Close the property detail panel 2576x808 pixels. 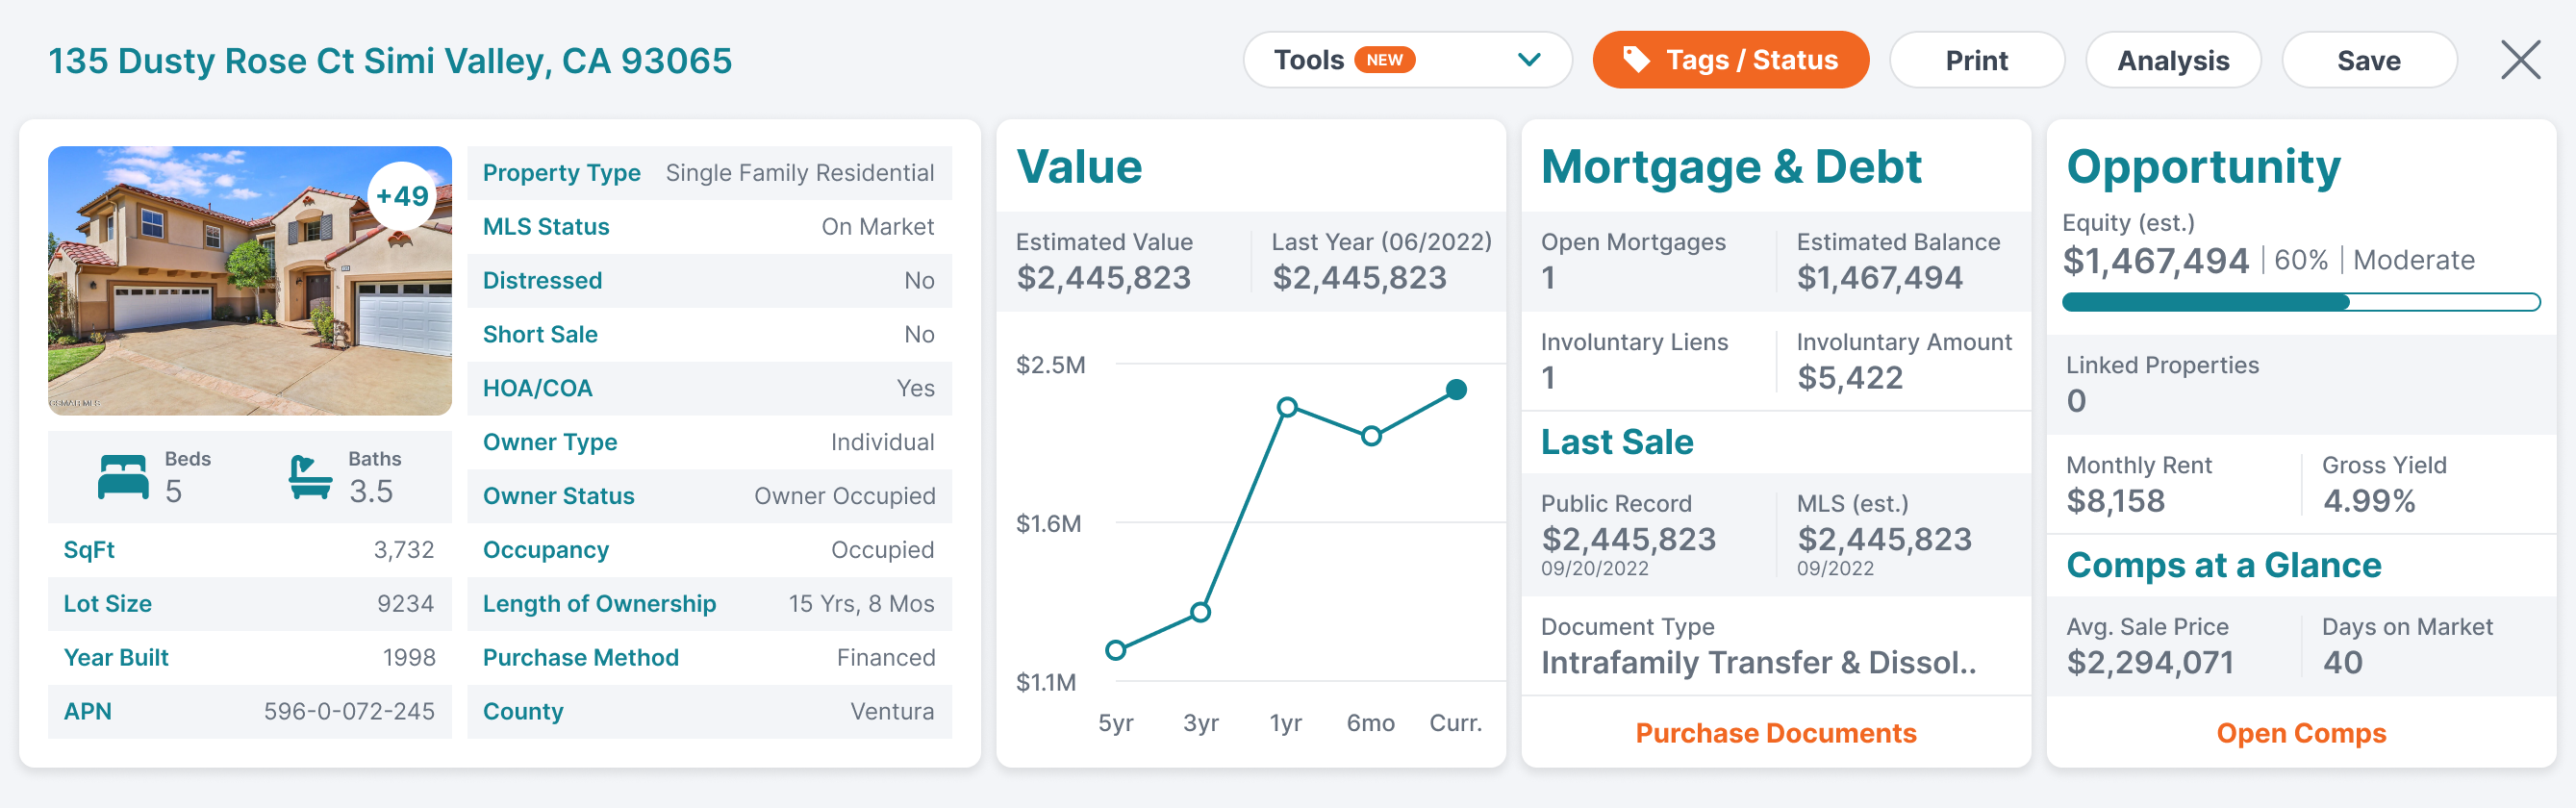point(2520,60)
